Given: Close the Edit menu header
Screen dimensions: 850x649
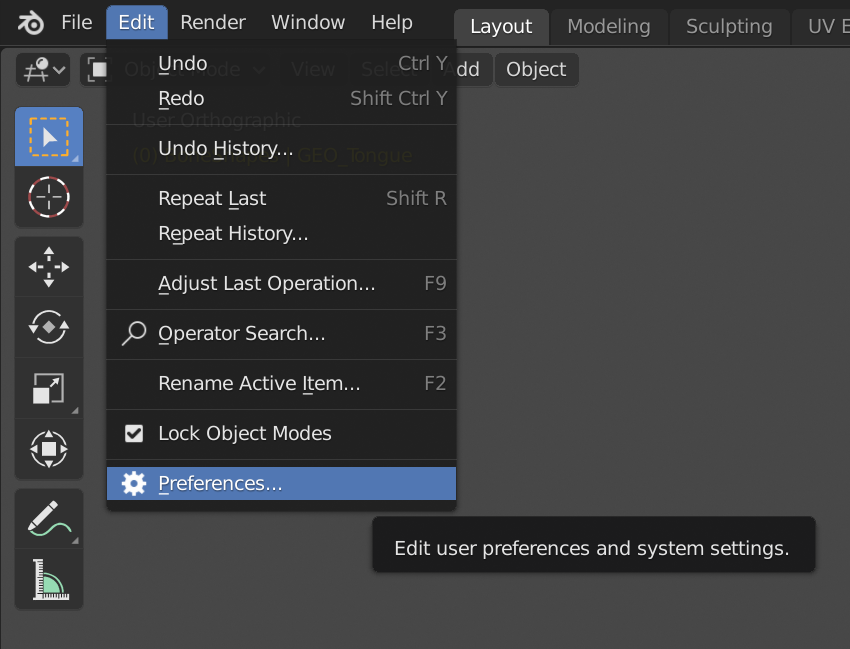Looking at the screenshot, I should click(137, 23).
